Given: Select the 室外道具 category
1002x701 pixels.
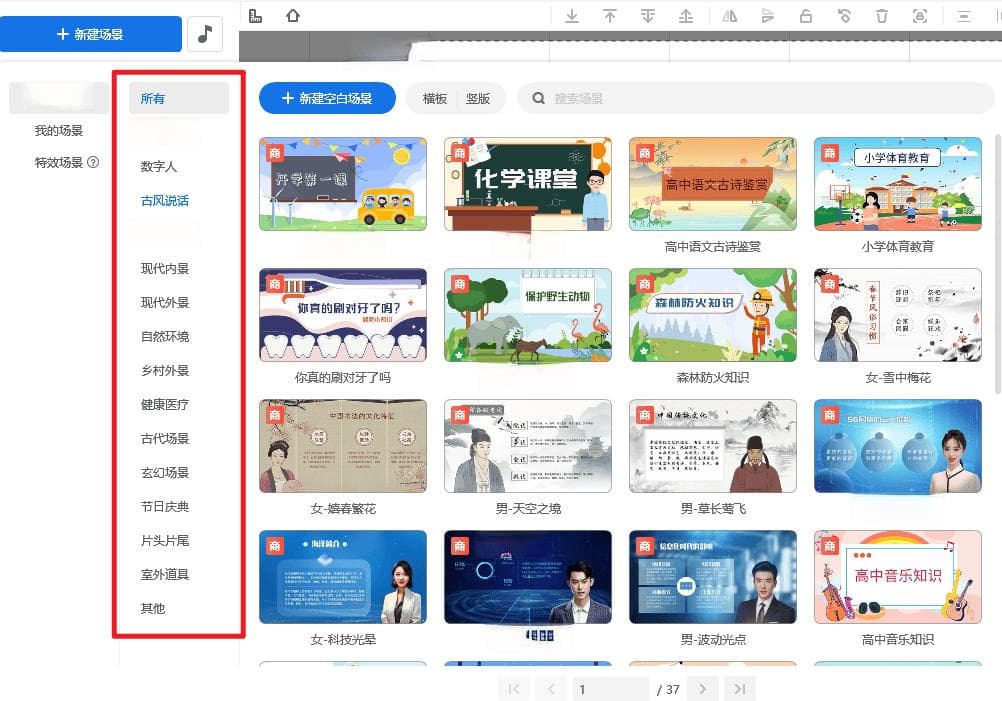Looking at the screenshot, I should click(x=165, y=574).
